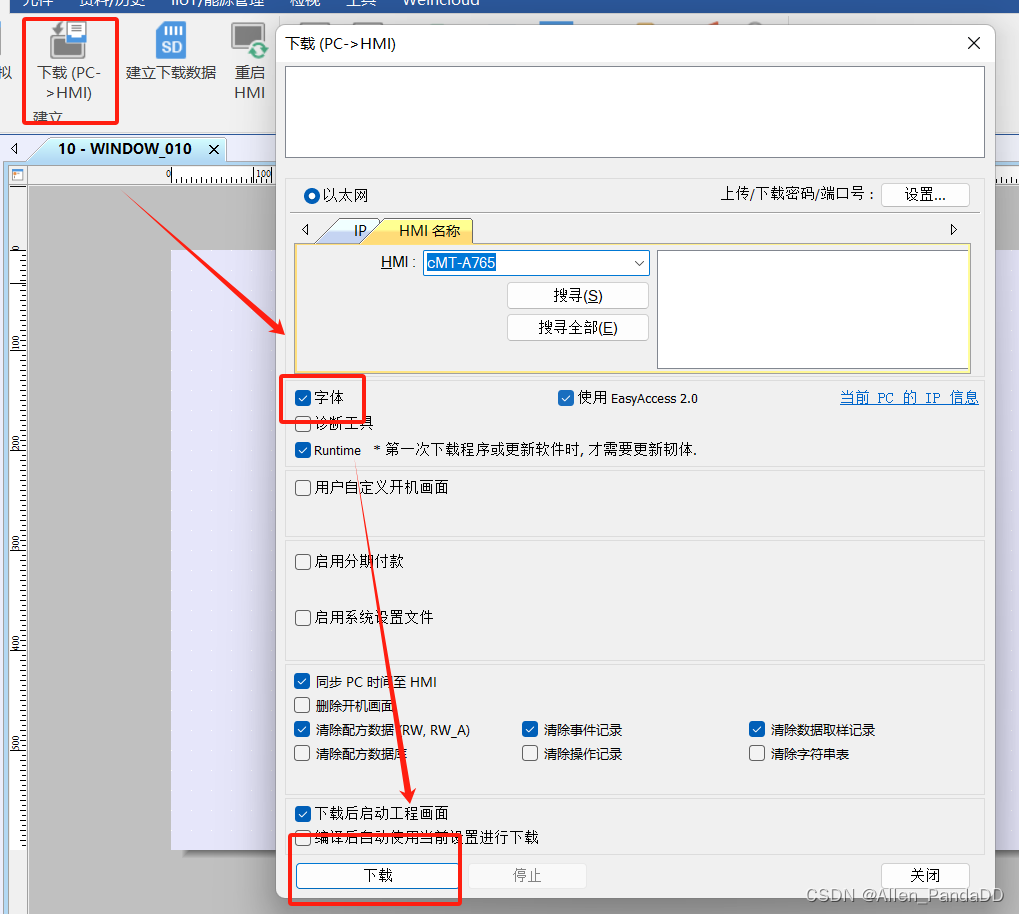Toggle 清除事件记录 checkbox

click(530, 729)
